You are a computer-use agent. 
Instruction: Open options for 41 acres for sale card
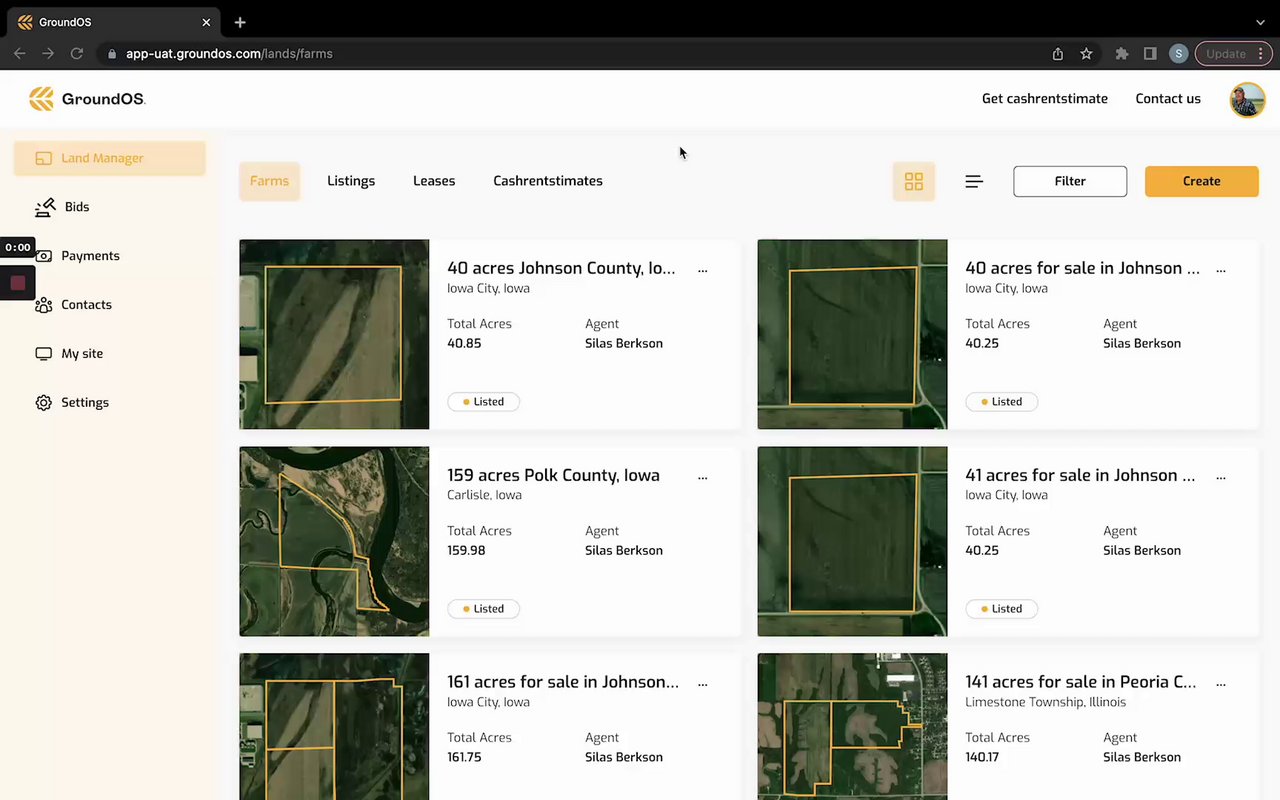click(1221, 477)
